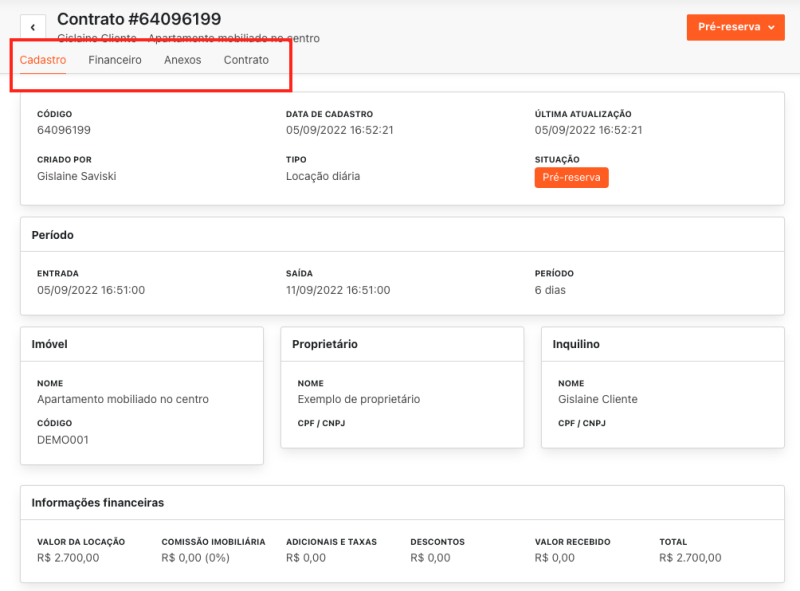Image resolution: width=800 pixels, height=591 pixels.
Task: Click the contract code 64096199 value
Action: point(64,130)
